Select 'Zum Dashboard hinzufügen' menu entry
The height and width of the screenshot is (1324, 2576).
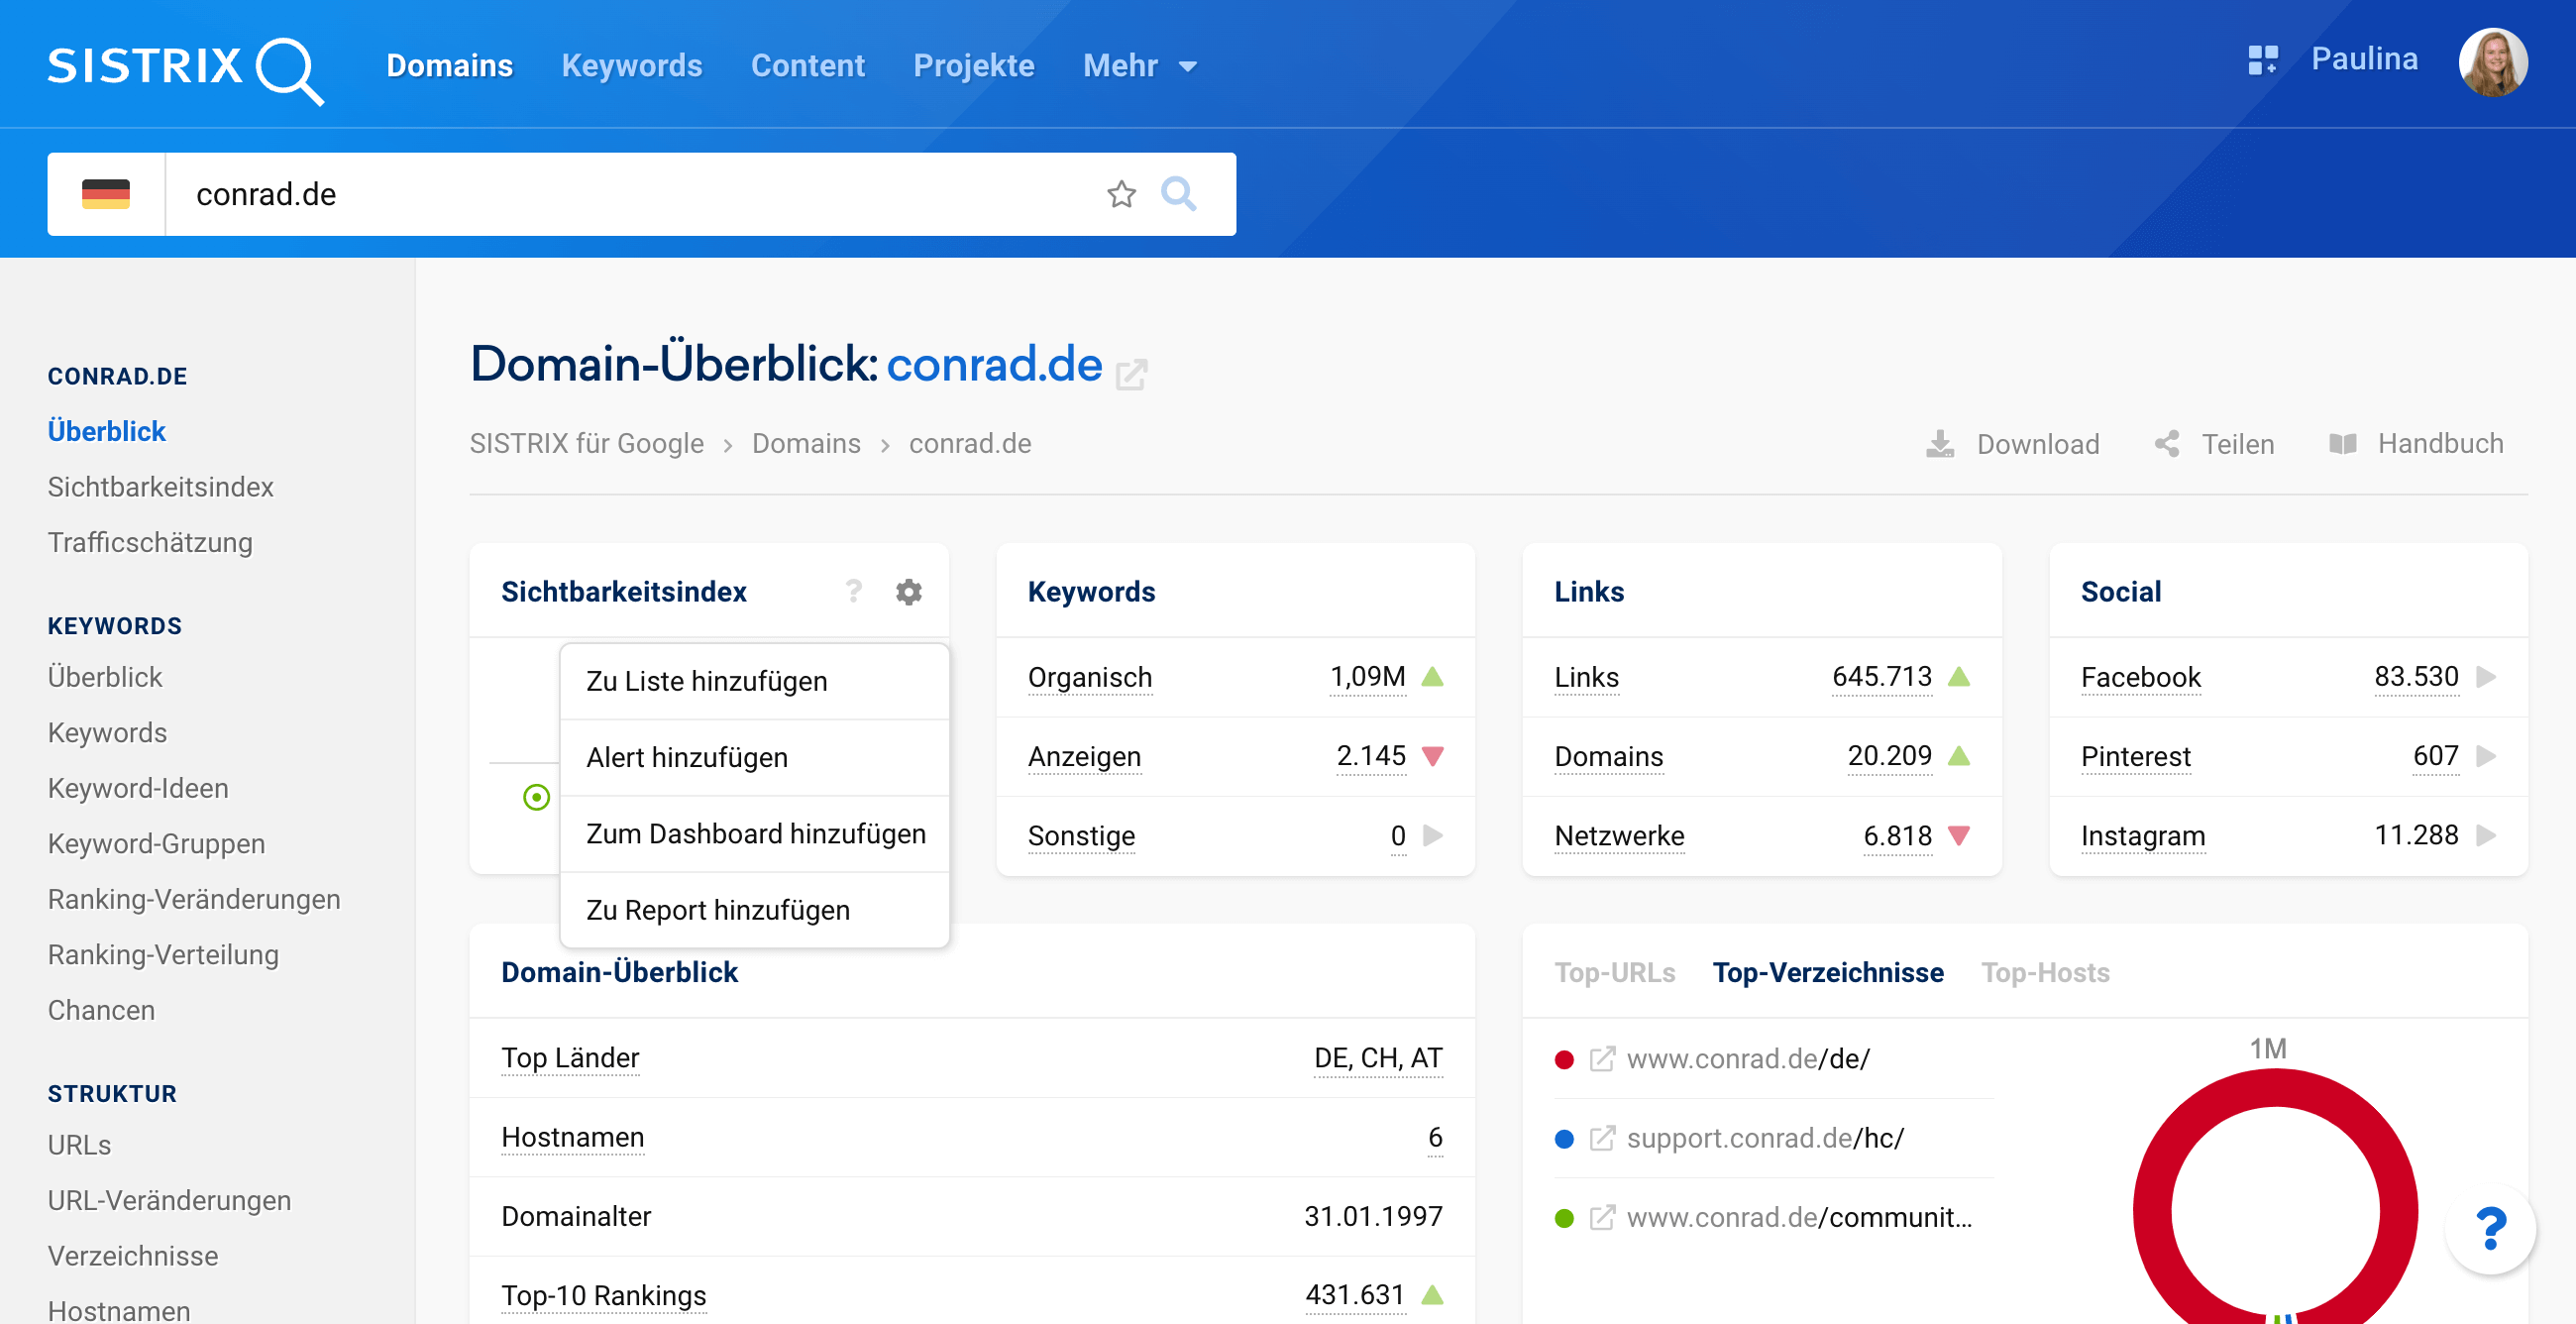[x=755, y=834]
